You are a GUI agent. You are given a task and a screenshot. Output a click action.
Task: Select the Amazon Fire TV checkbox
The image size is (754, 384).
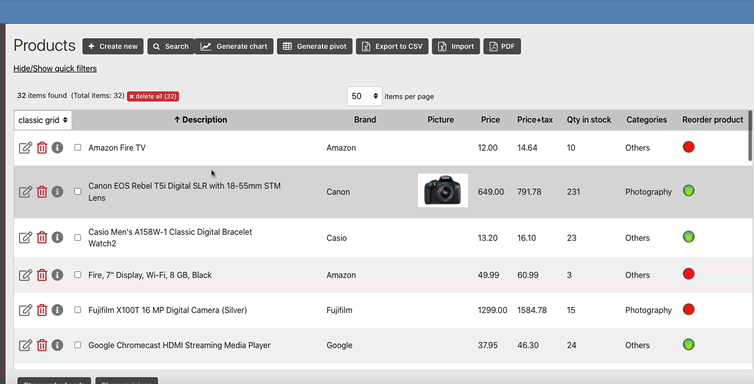[x=77, y=148]
